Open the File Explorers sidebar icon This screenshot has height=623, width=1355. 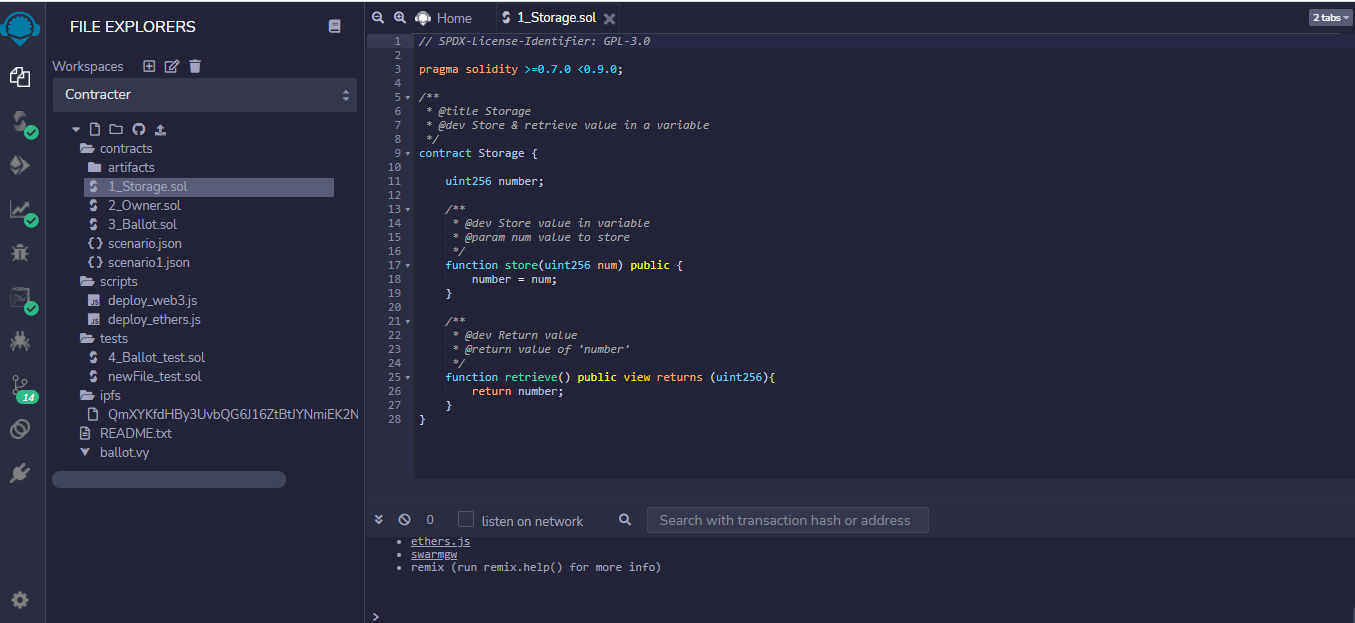19,76
